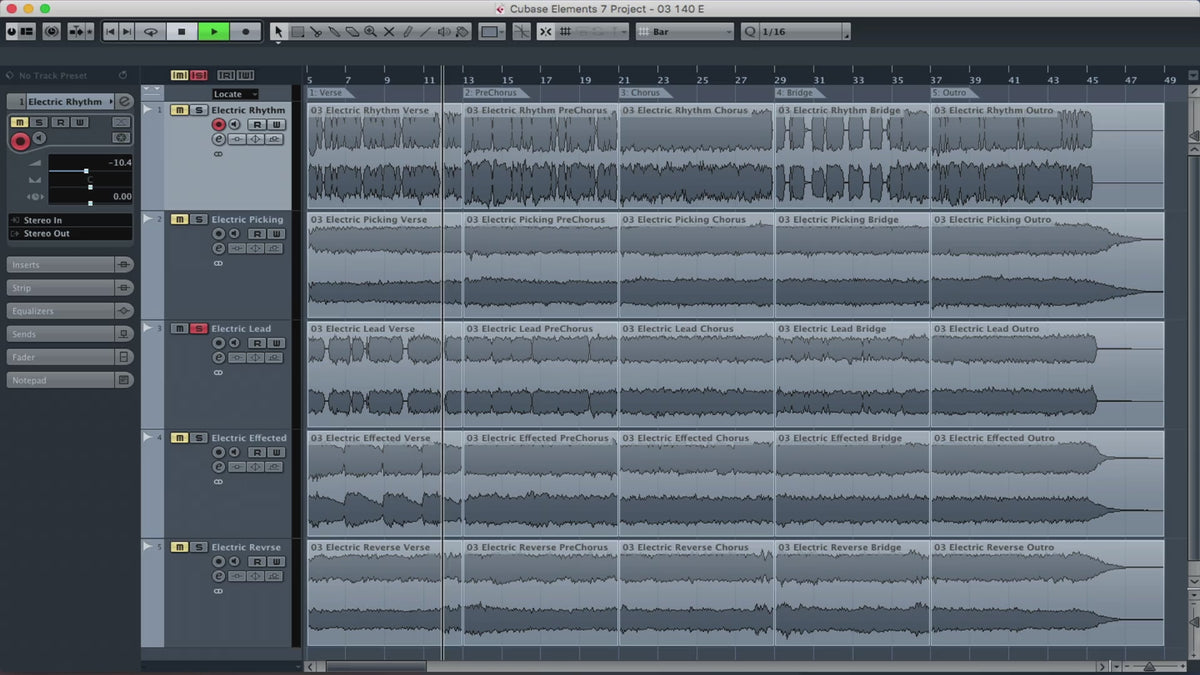
Task: Click the Stereo Out output routing field
Action: (70, 234)
